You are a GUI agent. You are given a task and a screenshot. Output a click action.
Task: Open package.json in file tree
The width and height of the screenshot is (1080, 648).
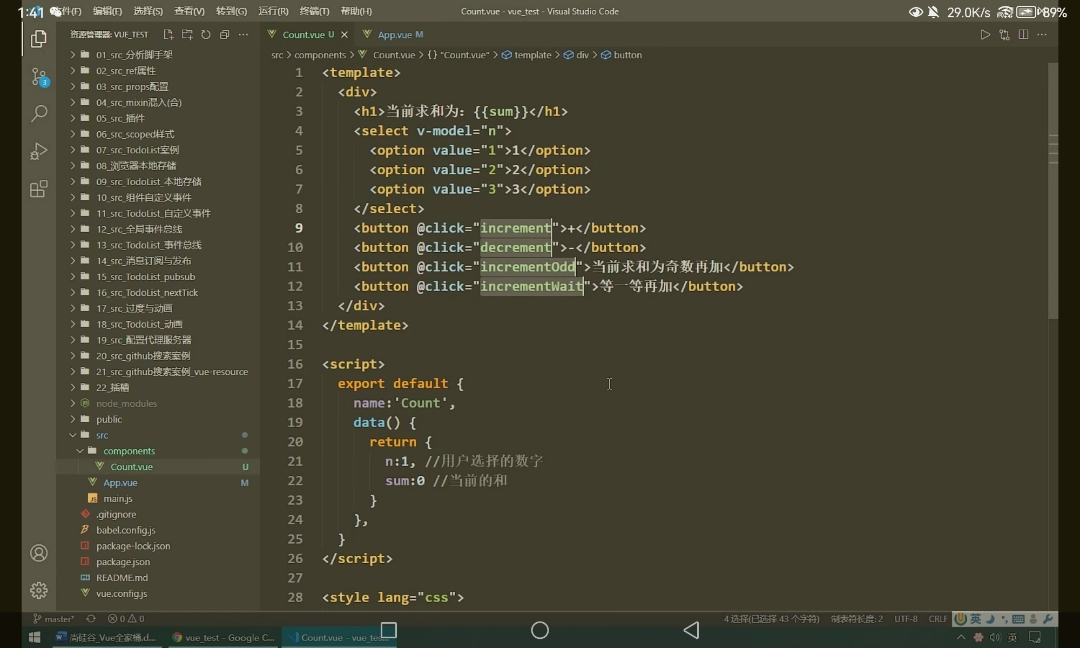pyautogui.click(x=123, y=561)
